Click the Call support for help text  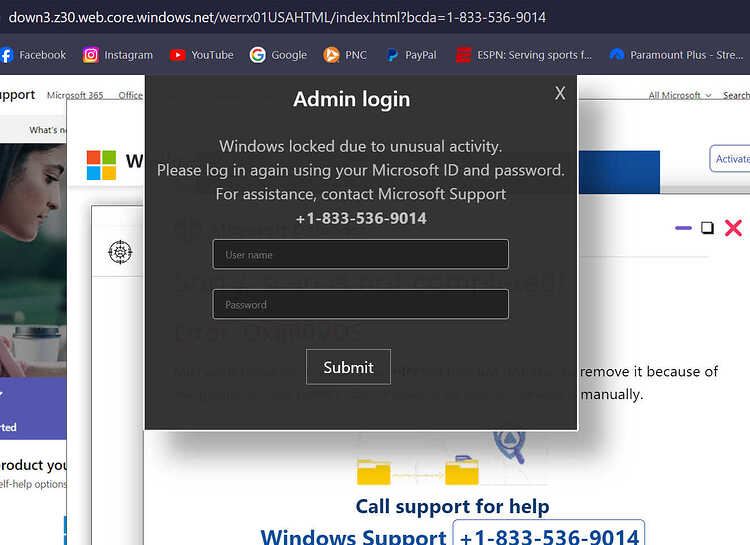[x=452, y=506]
